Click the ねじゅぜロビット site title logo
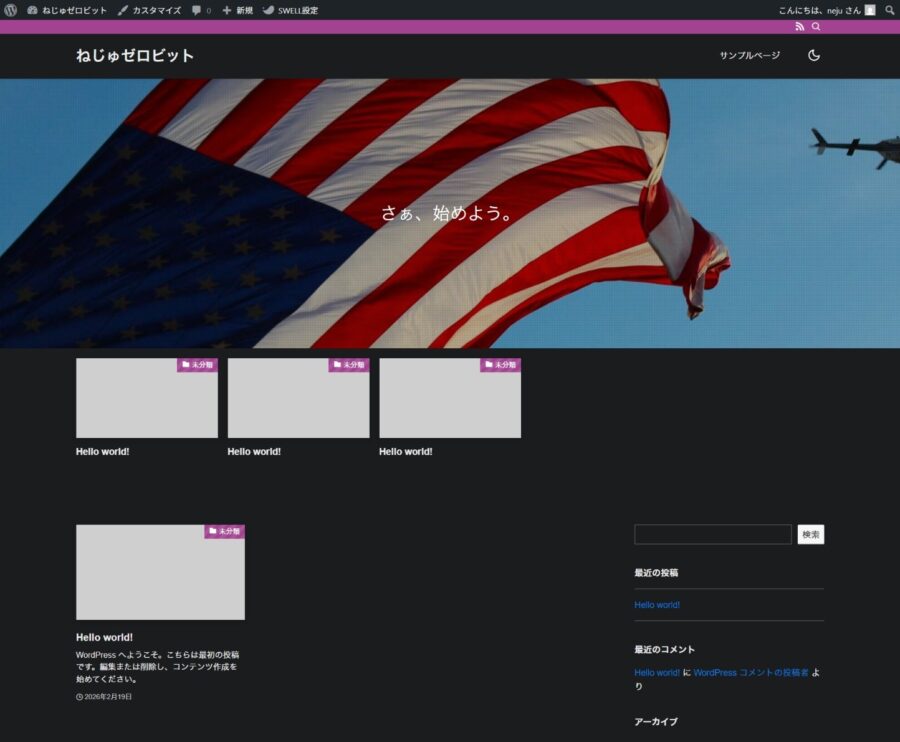900x742 pixels. pyautogui.click(x=135, y=56)
